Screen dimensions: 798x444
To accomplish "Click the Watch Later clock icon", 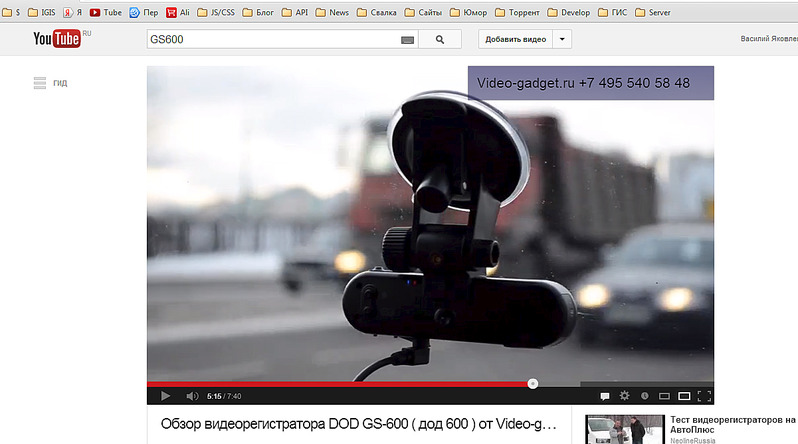I will point(644,396).
